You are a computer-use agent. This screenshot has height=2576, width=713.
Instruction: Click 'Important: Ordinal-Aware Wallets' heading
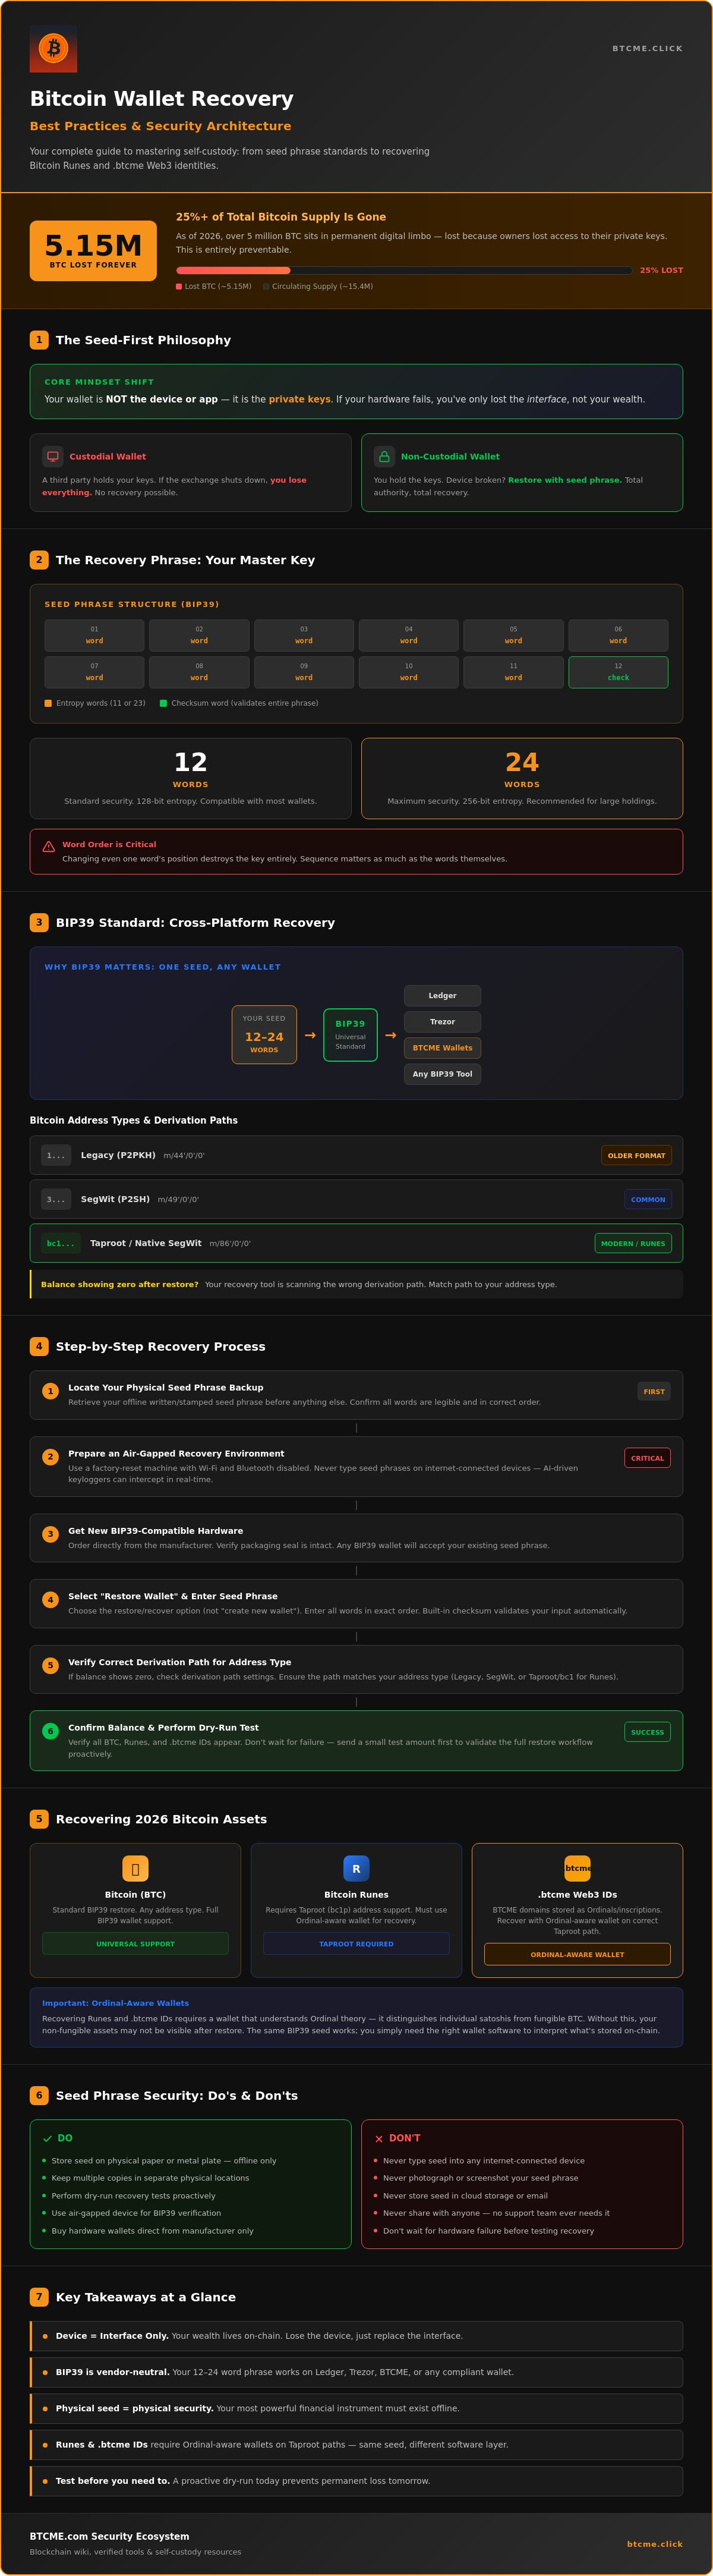(x=115, y=2003)
